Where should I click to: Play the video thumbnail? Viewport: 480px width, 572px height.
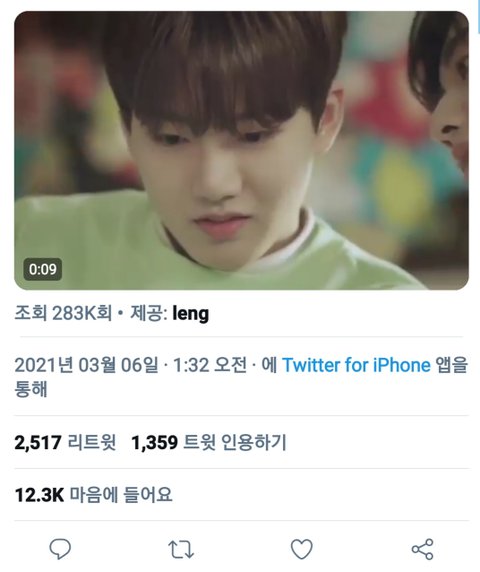coord(241,150)
